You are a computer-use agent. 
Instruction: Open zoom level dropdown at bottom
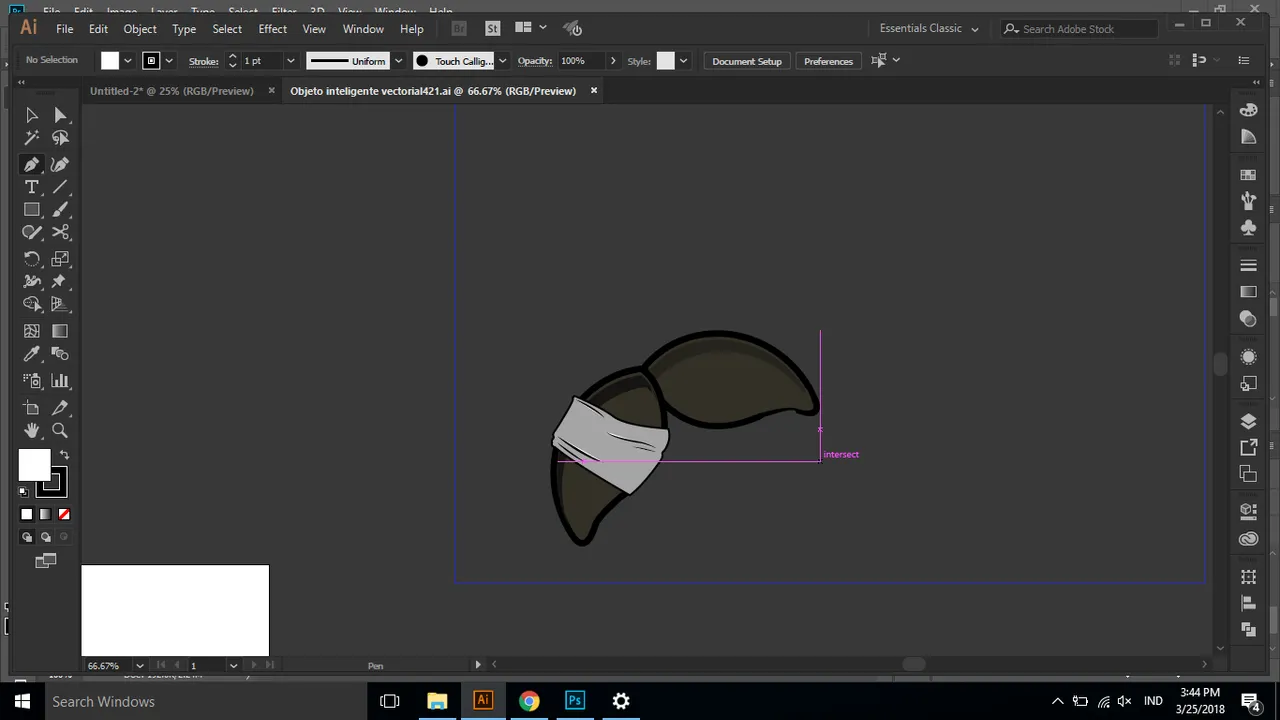pyautogui.click(x=139, y=665)
